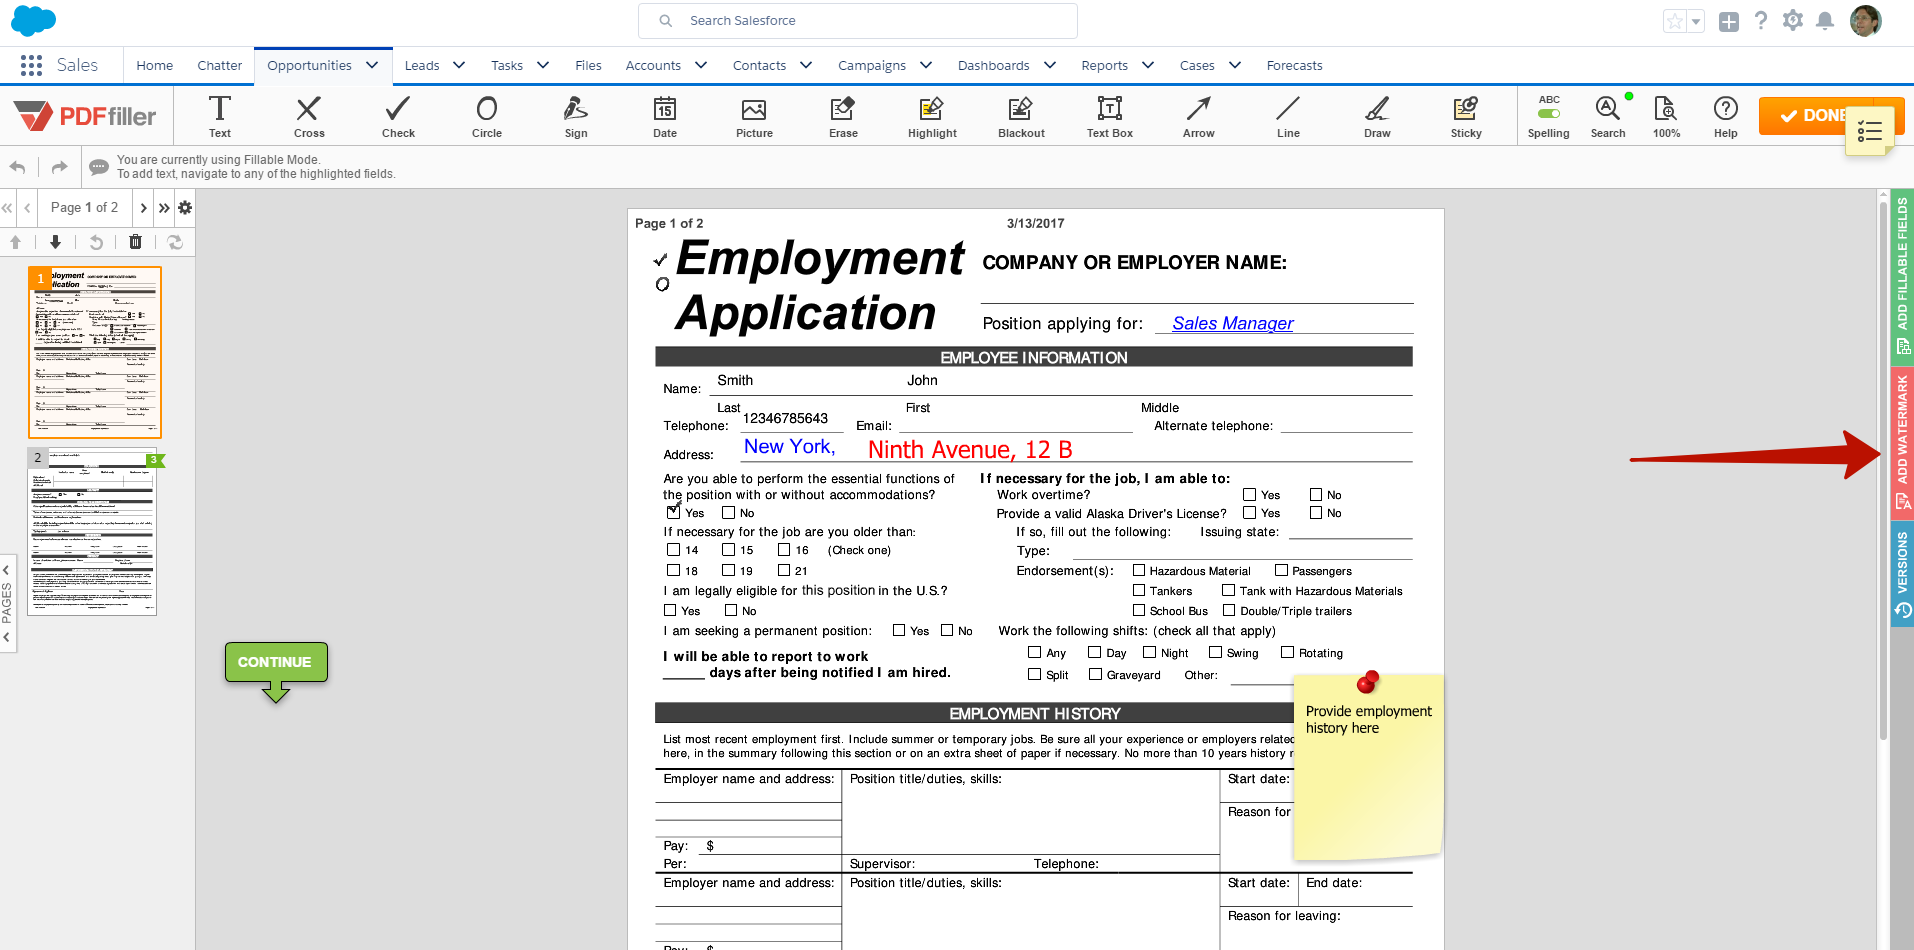This screenshot has height=950, width=1914.
Task: Click the Sales Manager position field
Action: point(1284,323)
